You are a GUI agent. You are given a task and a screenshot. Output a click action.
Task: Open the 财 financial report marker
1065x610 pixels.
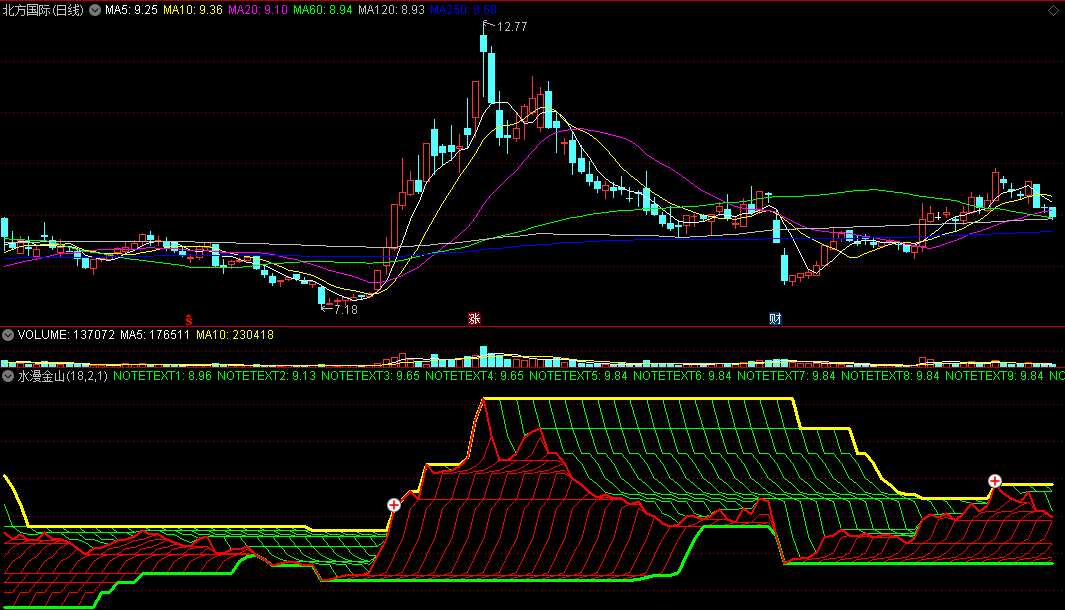click(x=775, y=319)
